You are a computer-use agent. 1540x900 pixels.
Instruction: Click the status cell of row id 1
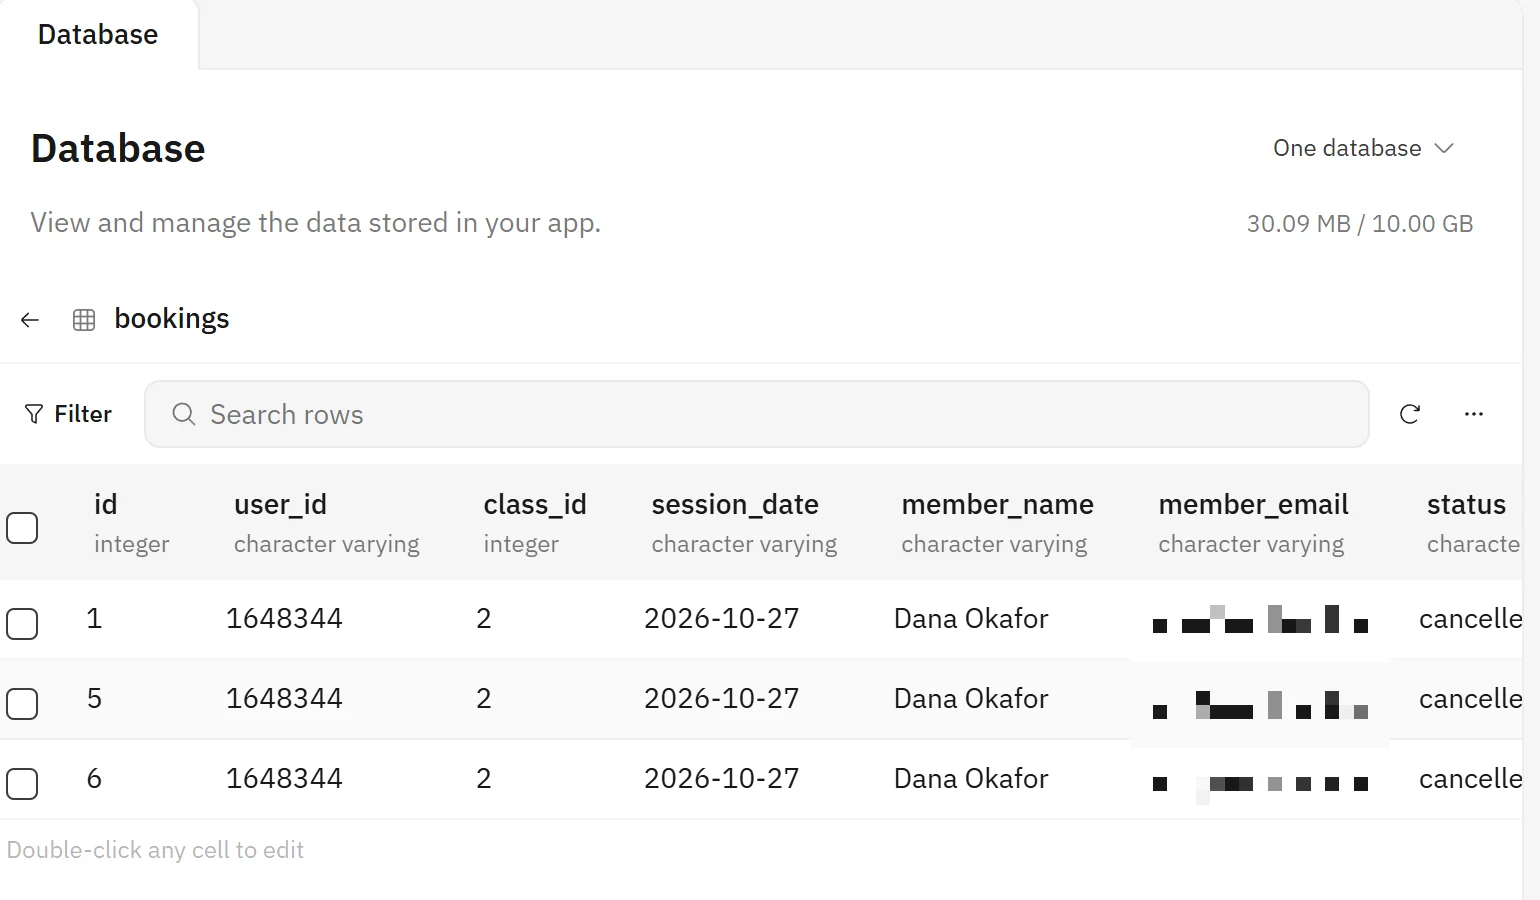click(x=1470, y=619)
